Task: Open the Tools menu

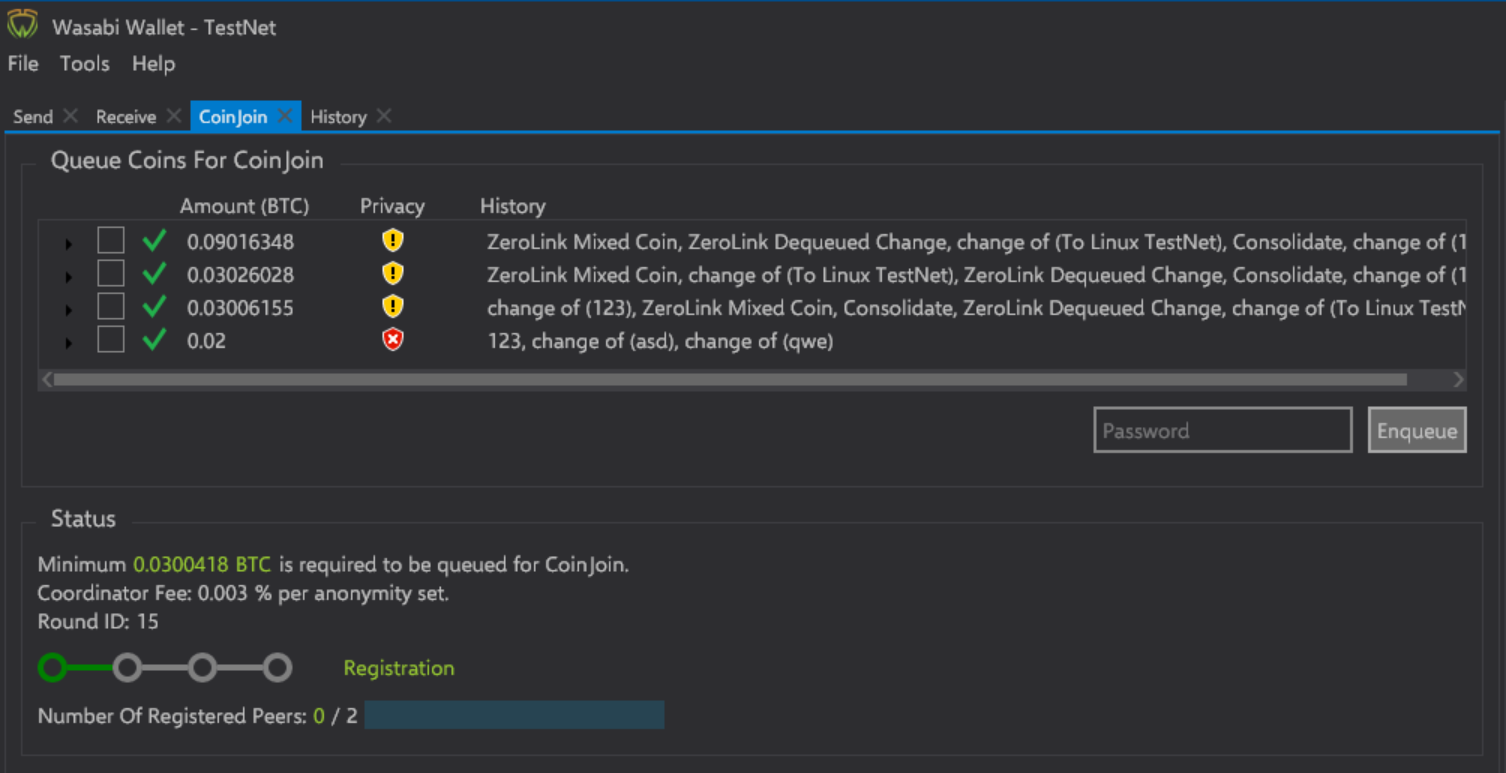Action: click(x=84, y=64)
